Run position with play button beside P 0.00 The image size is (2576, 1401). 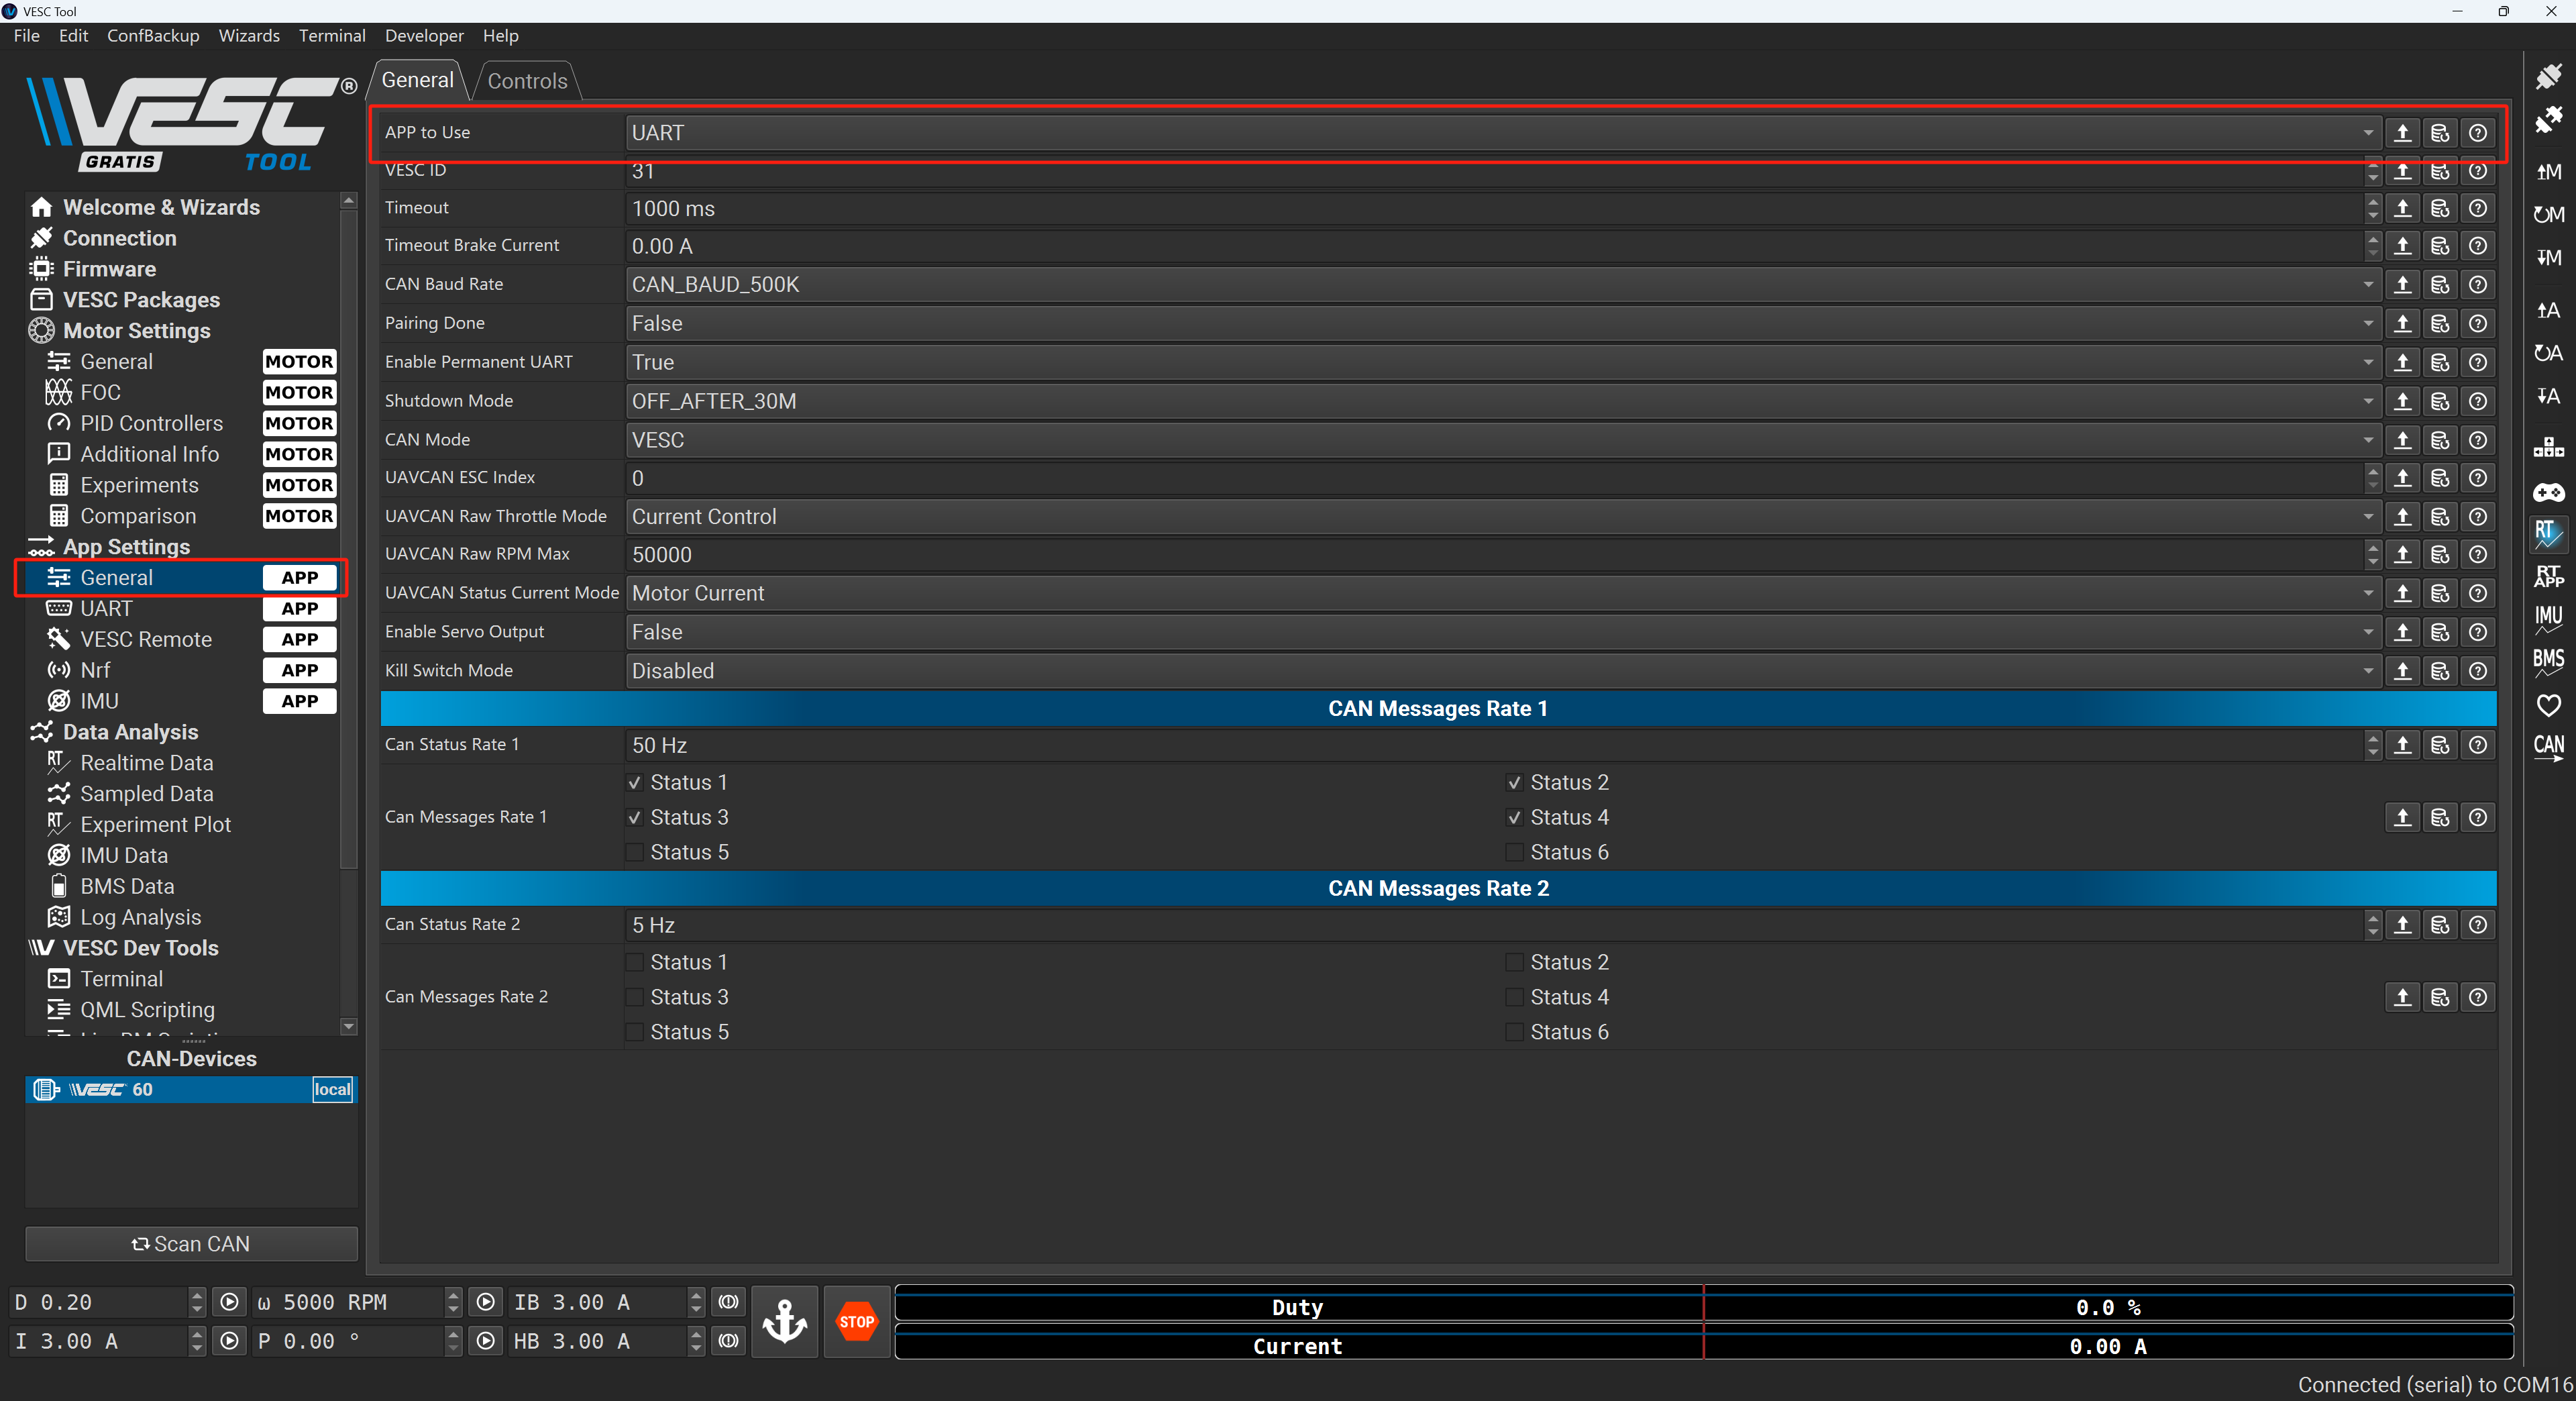coord(485,1341)
